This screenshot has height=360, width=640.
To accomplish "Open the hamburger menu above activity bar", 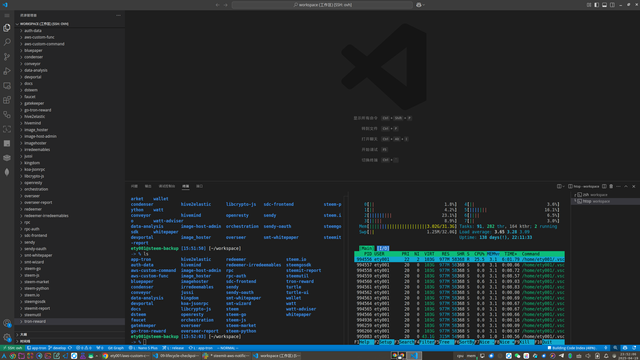I will 7,16.
